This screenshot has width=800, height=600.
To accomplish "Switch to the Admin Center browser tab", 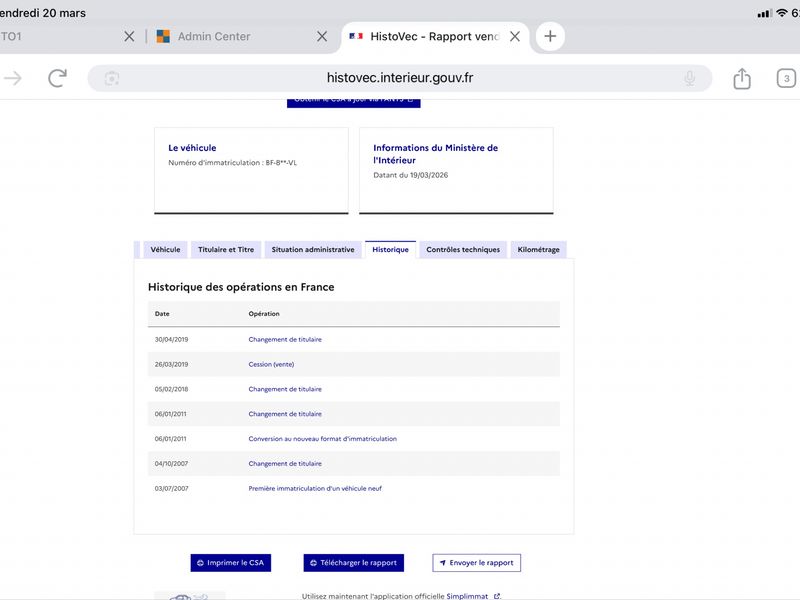I will (x=214, y=36).
